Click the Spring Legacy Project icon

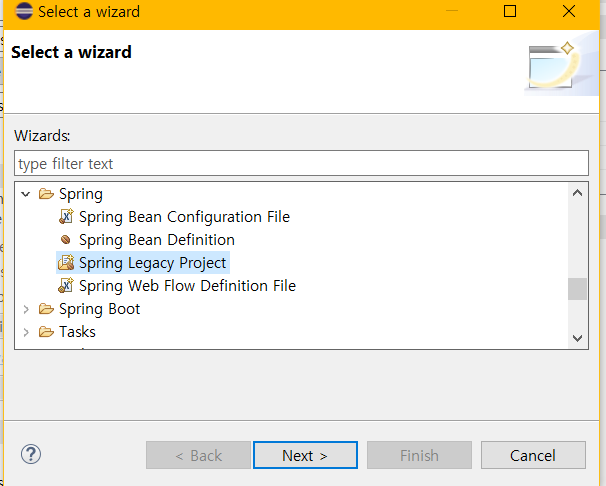pyautogui.click(x=66, y=262)
